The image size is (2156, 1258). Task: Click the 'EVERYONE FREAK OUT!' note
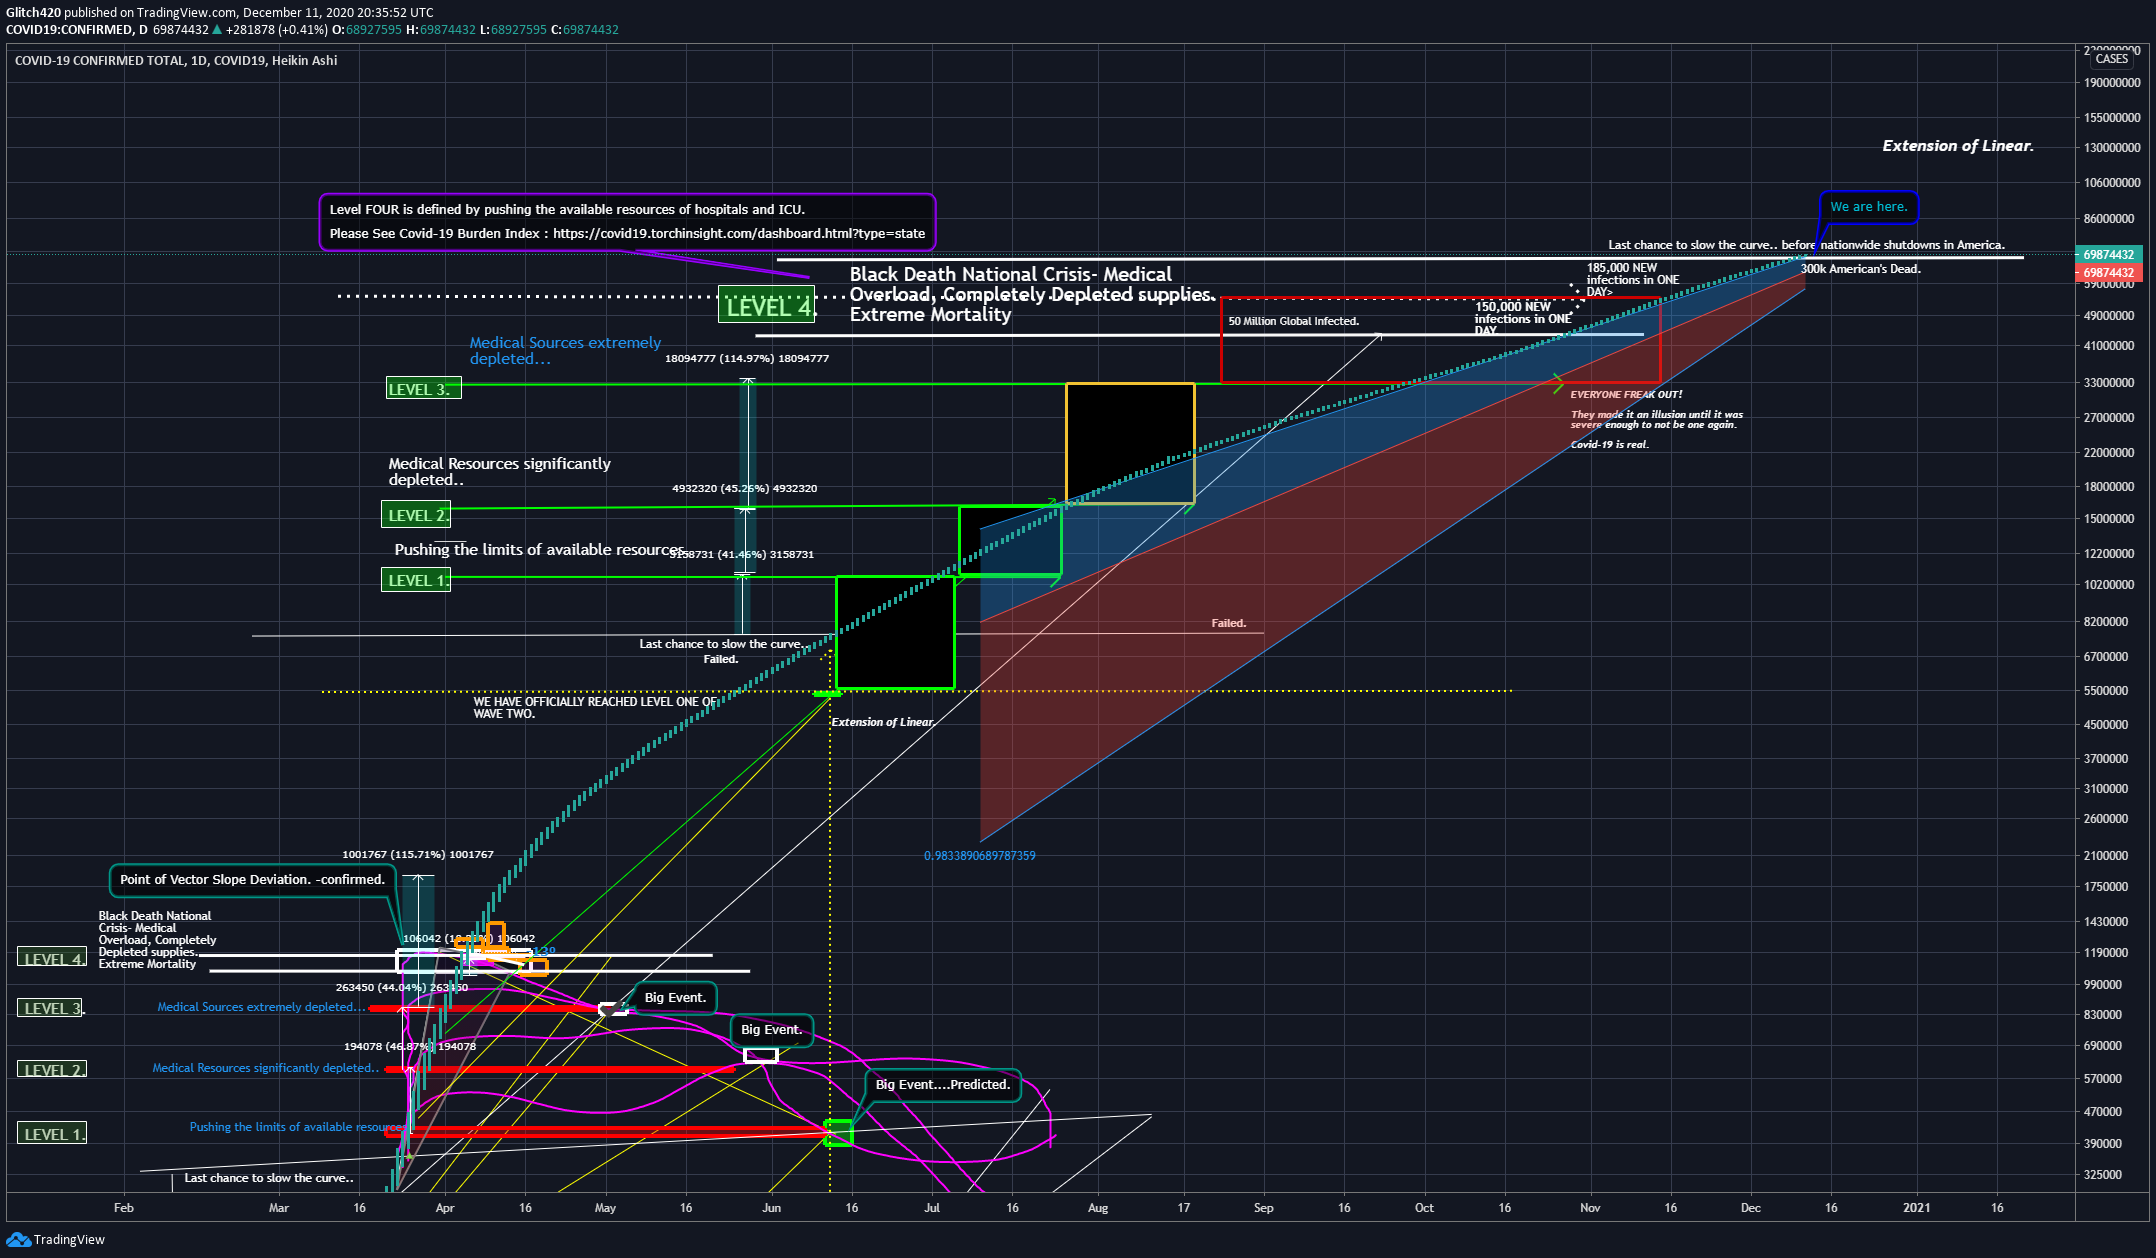1626,395
